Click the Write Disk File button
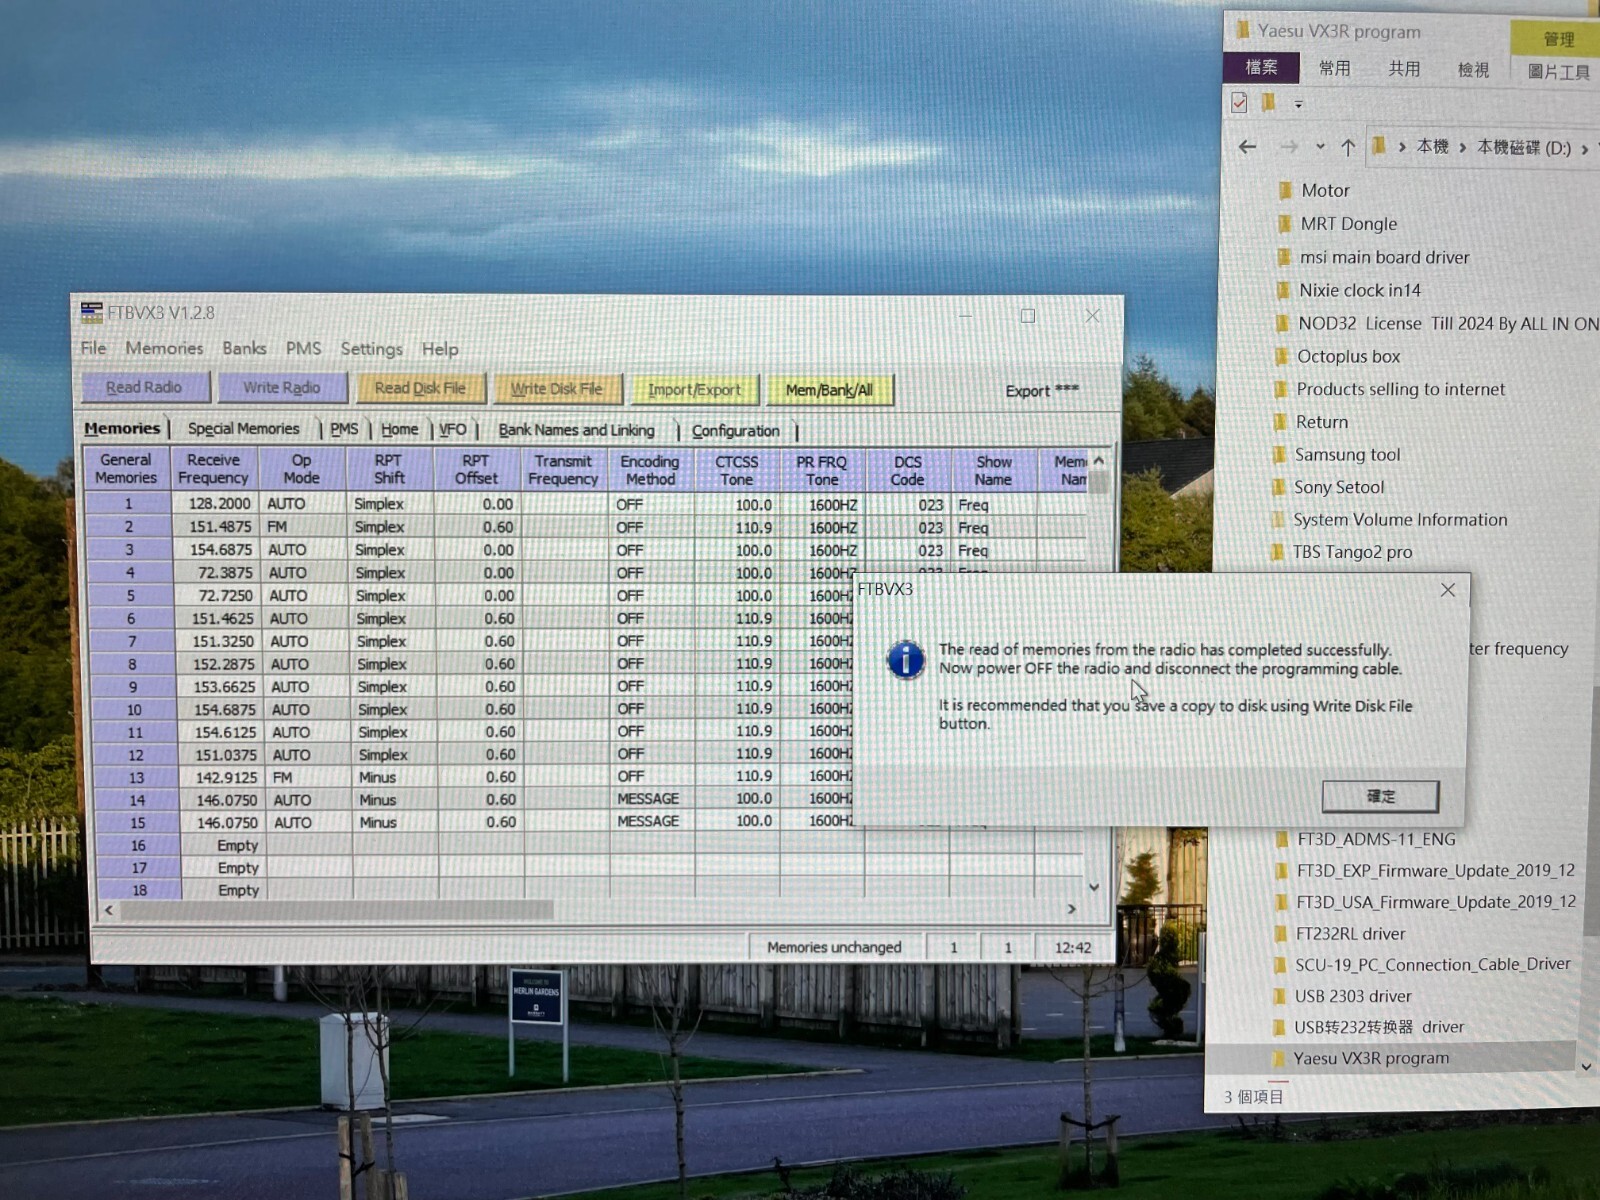Screen dimensions: 1600x1200 click(557, 389)
